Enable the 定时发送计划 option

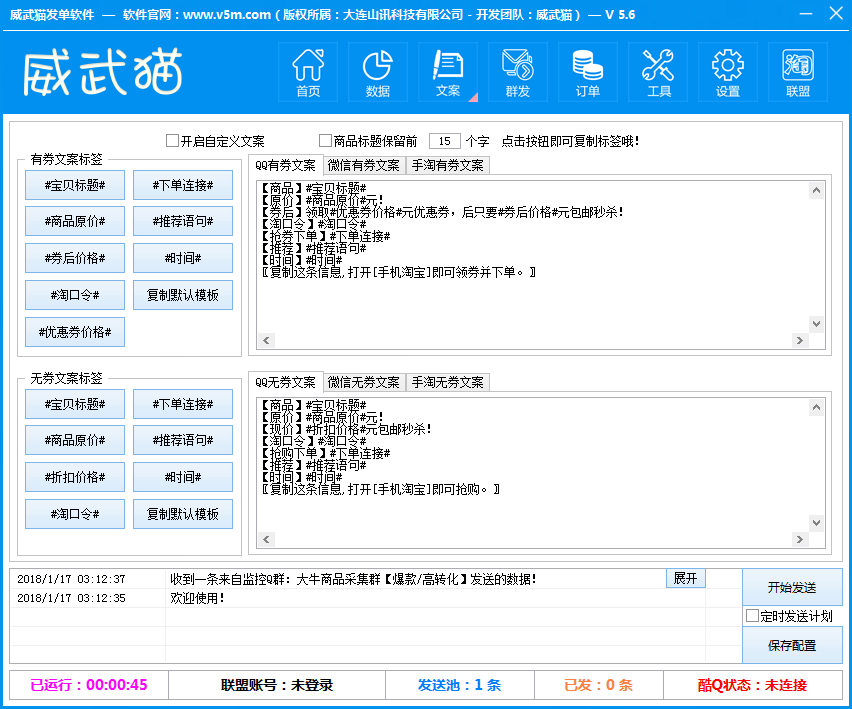coord(751,616)
